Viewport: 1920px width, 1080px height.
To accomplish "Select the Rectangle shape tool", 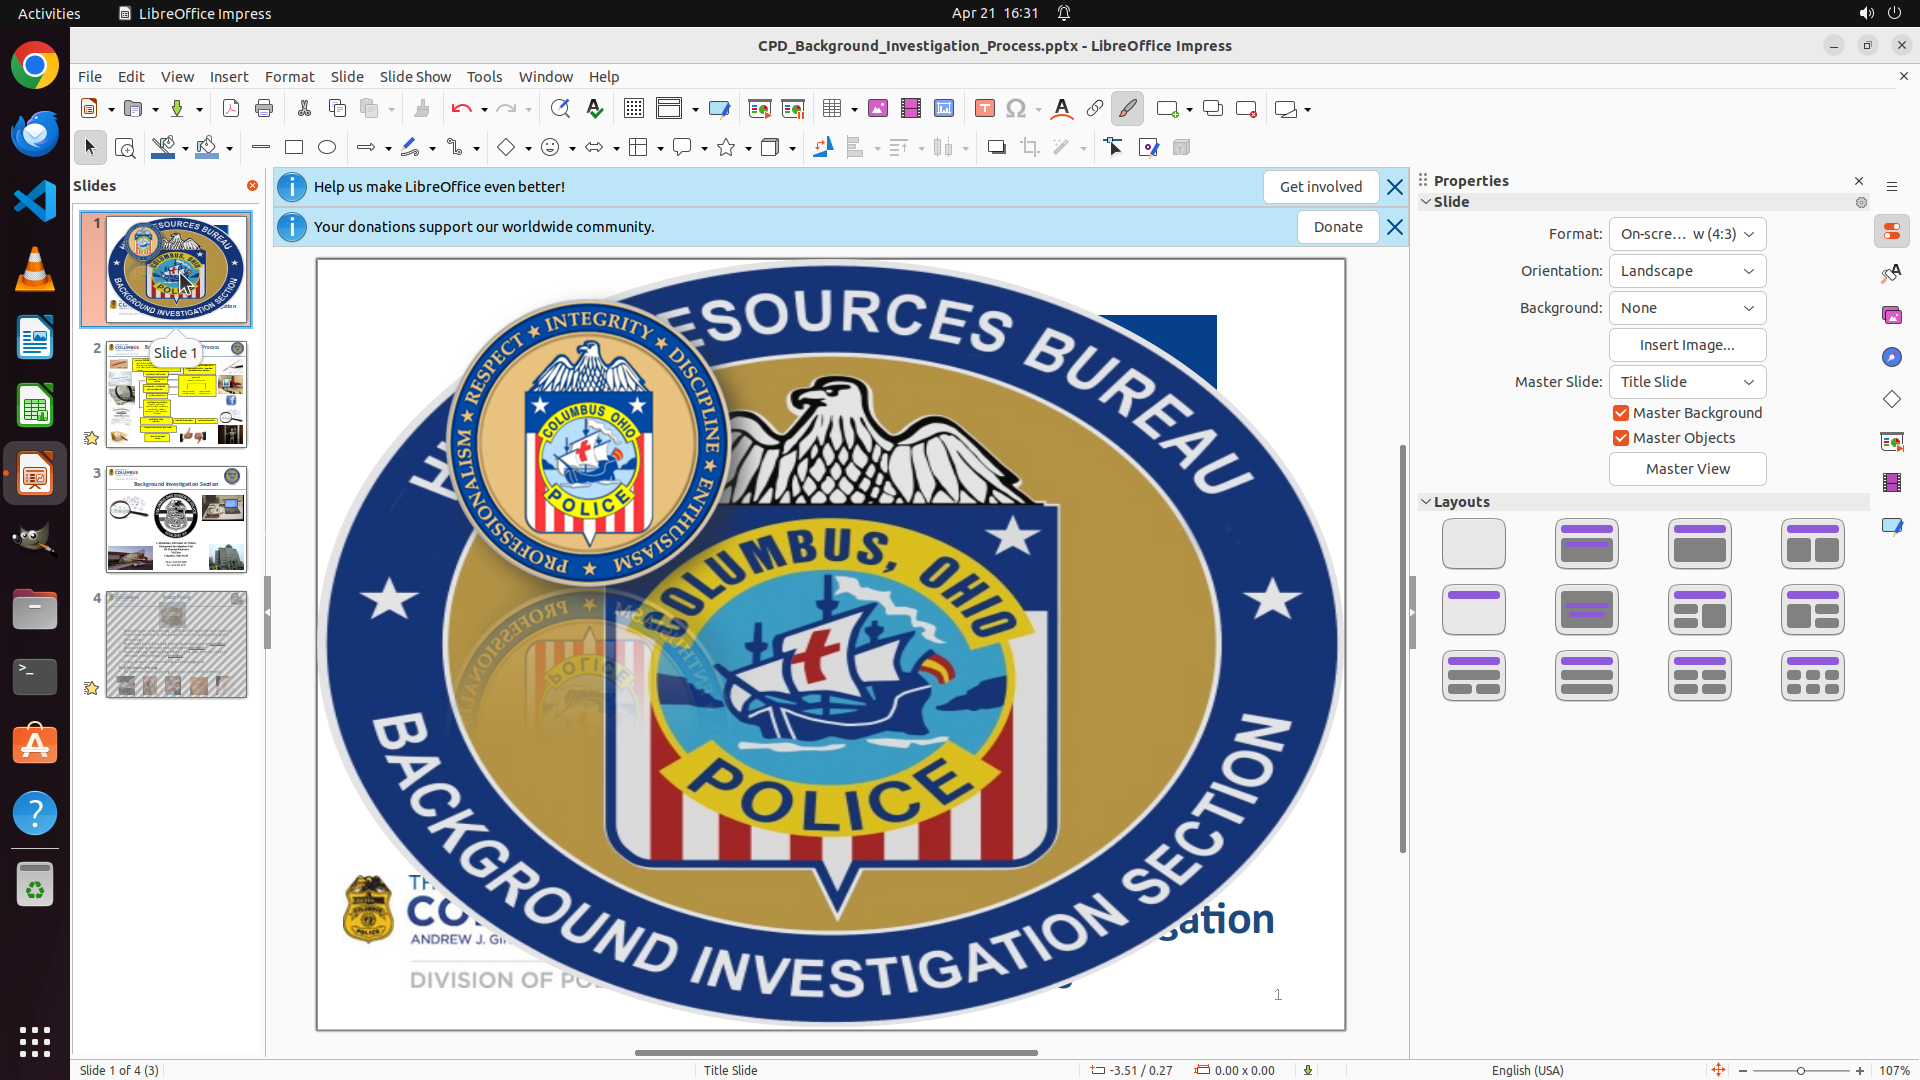I will pos(293,148).
